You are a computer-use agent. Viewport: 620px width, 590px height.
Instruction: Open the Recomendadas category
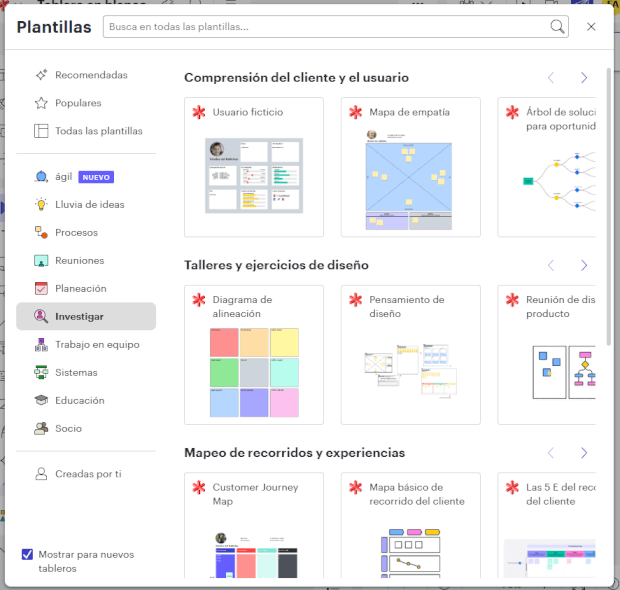[86, 75]
